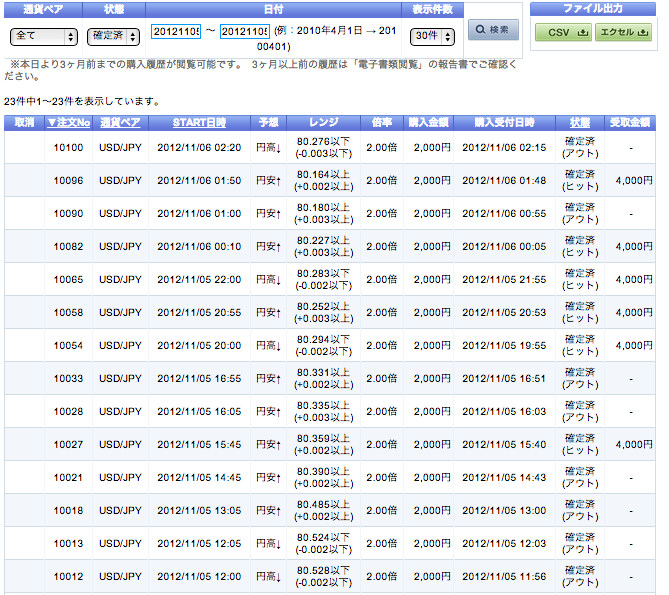Open the 通貨ペア dropdown showing 全て
Screen dimensions: 669x595
pos(44,37)
